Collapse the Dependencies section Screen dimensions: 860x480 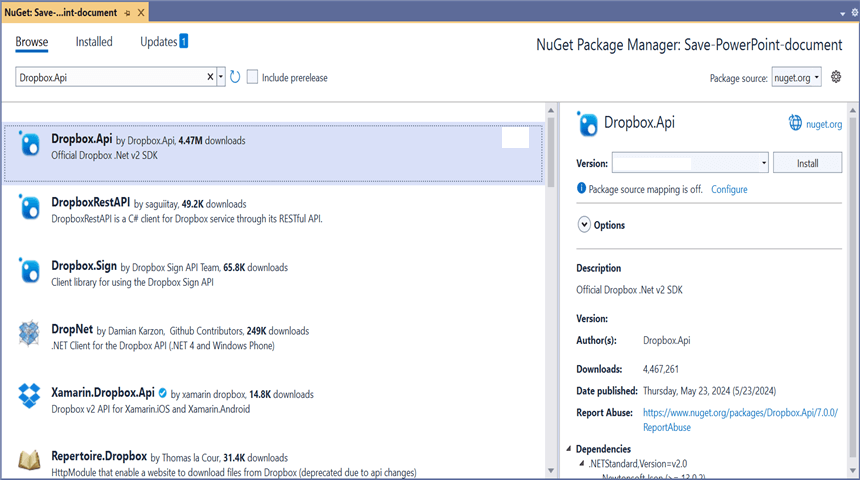568,449
